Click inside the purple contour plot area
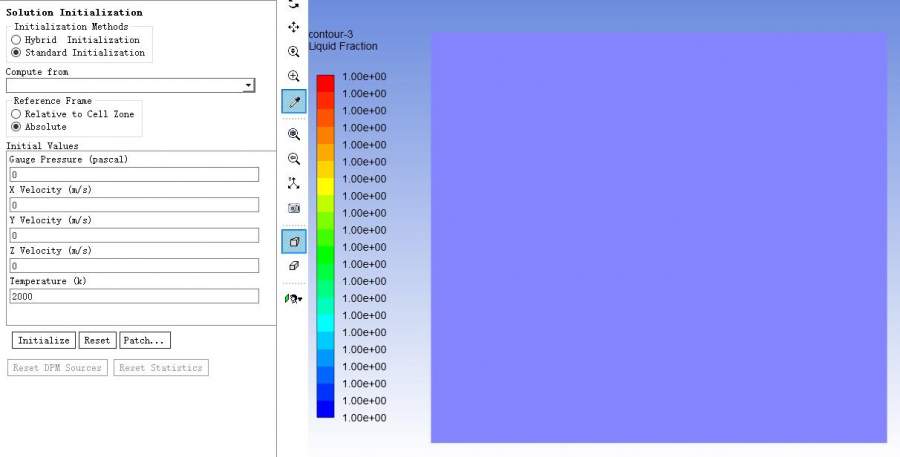 (x=659, y=238)
